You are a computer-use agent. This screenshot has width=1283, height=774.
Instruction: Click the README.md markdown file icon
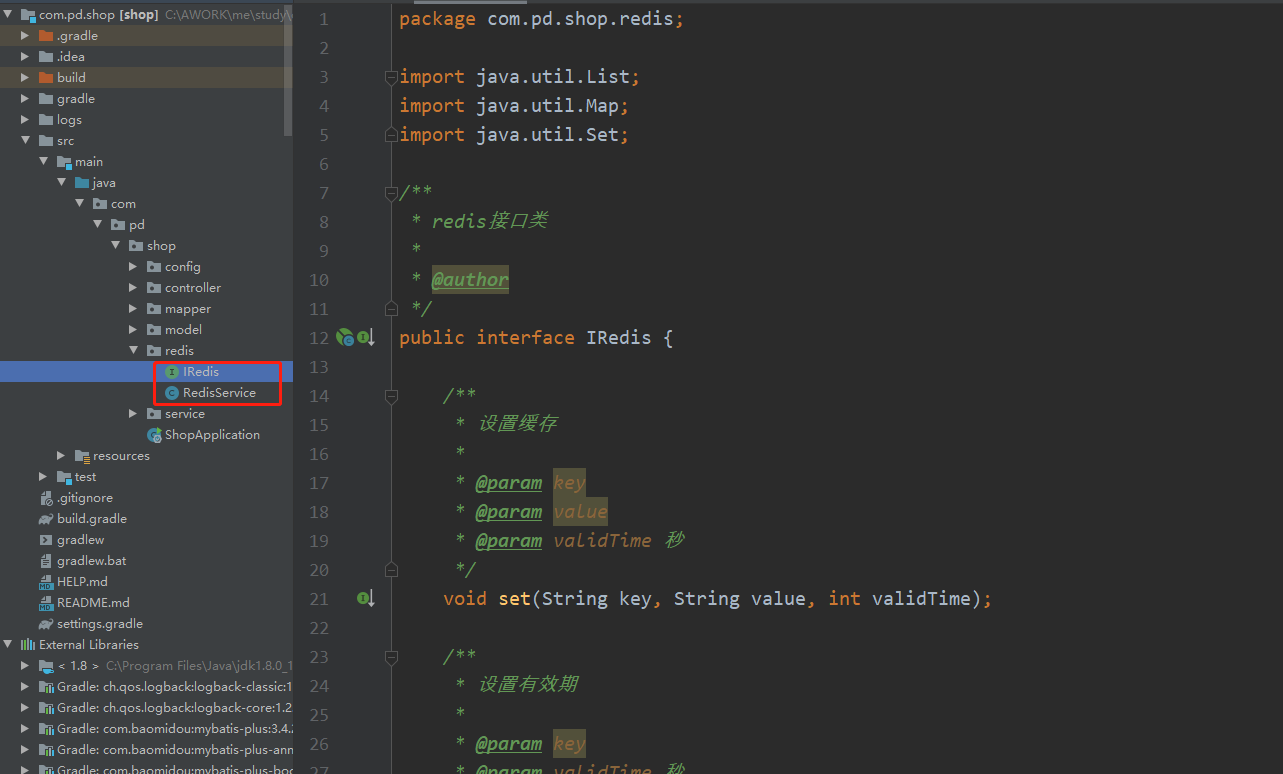(46, 603)
